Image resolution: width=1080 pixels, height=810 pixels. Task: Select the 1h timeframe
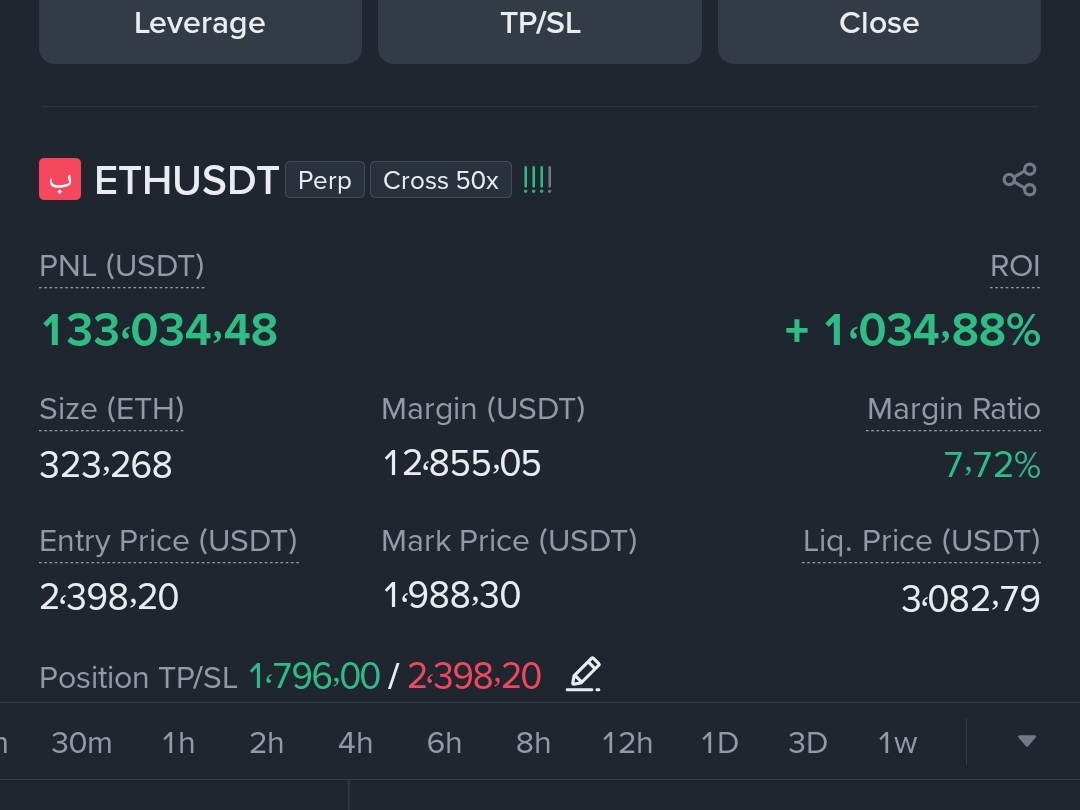pos(178,743)
